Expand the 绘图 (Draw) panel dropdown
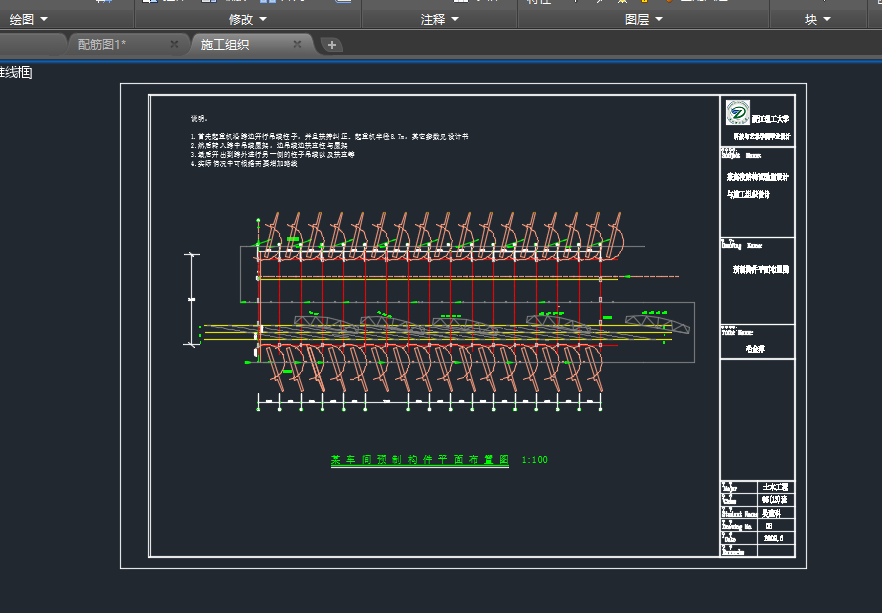This screenshot has height=613, width=882. coord(28,19)
